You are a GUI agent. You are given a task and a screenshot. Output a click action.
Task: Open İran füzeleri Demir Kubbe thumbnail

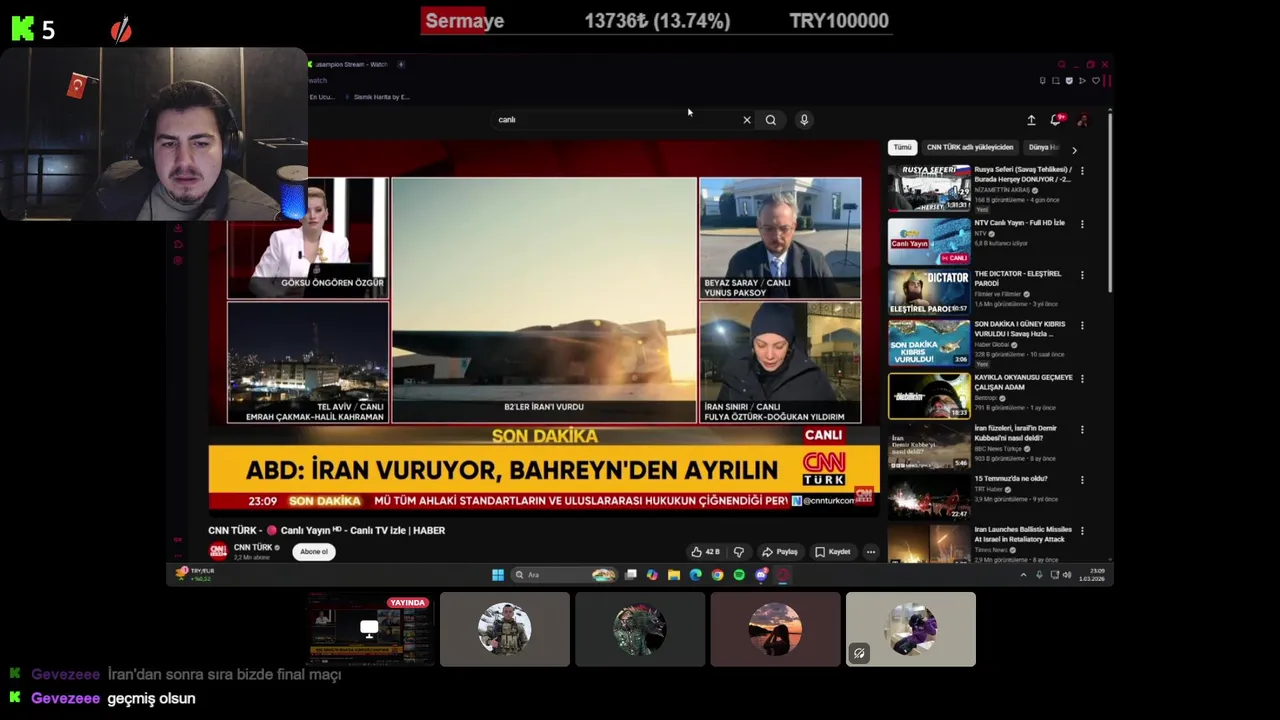point(929,446)
